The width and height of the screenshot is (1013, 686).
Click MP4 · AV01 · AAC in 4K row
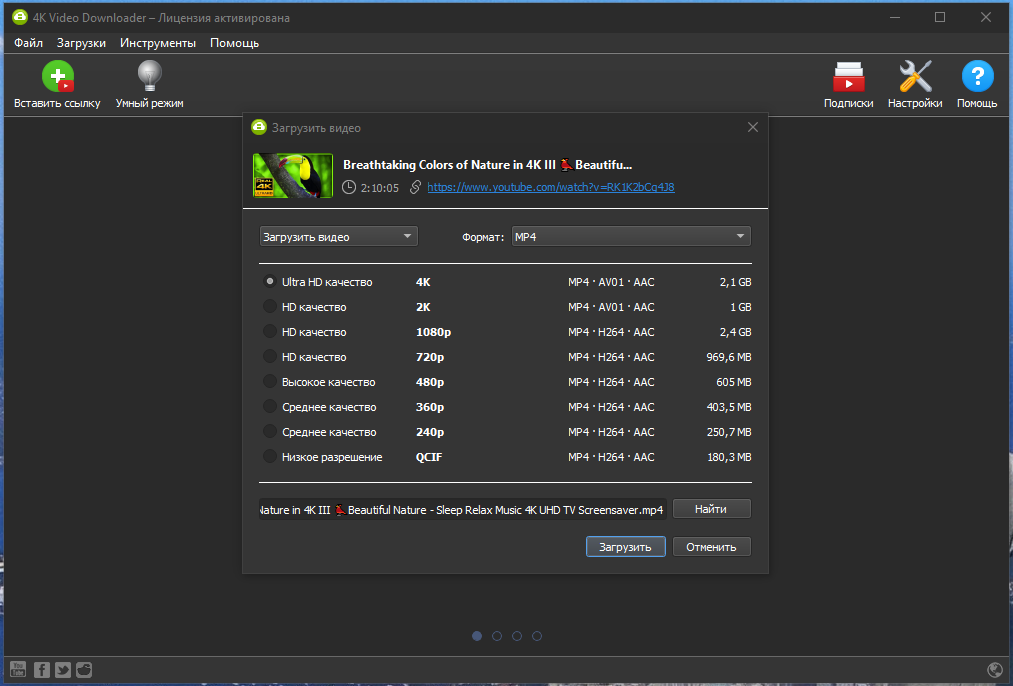pos(611,282)
